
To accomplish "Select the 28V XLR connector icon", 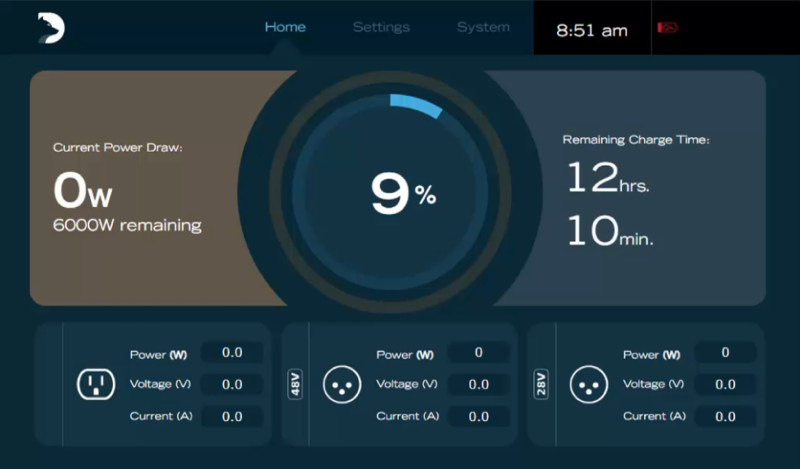I will point(588,384).
